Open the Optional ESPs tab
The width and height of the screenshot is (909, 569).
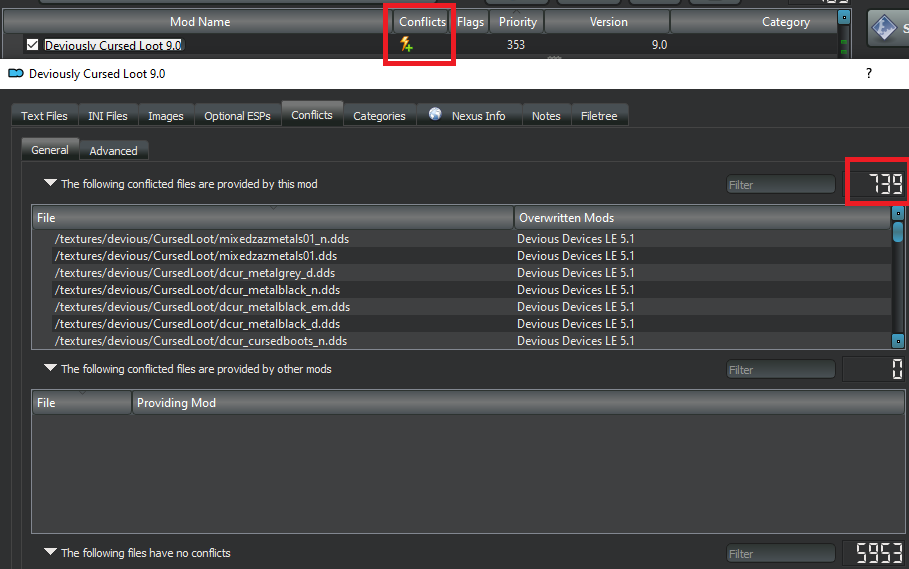pos(237,116)
